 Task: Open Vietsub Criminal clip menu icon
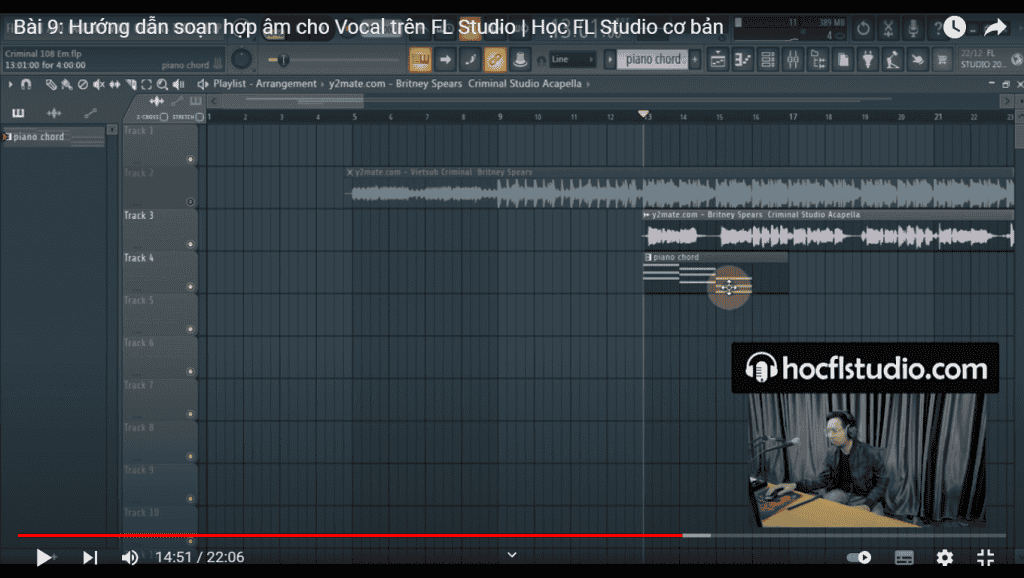pyautogui.click(x=350, y=172)
